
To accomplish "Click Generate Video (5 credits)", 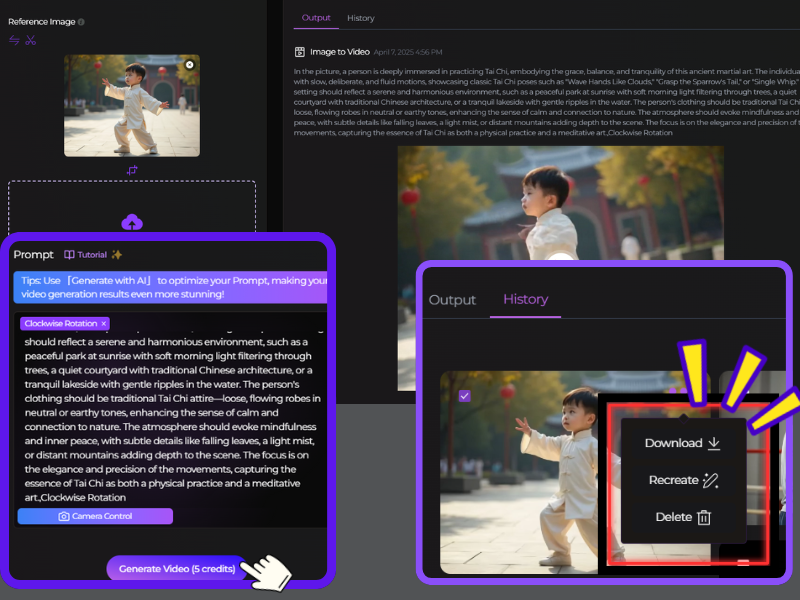I will pos(177,569).
